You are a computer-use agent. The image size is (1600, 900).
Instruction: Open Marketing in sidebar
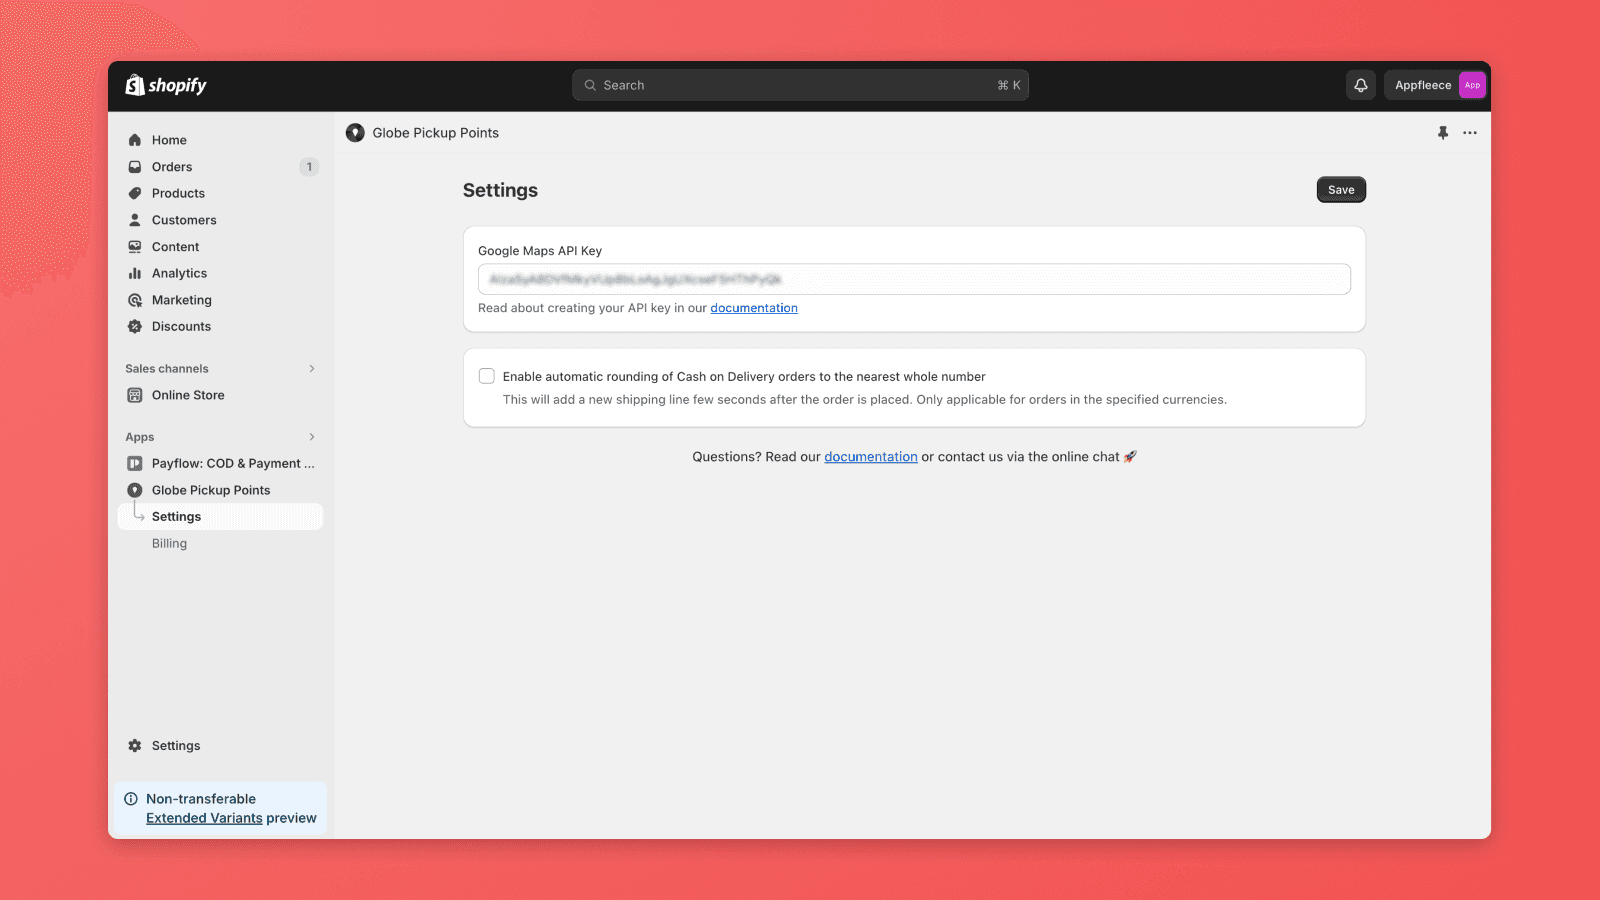click(220, 300)
